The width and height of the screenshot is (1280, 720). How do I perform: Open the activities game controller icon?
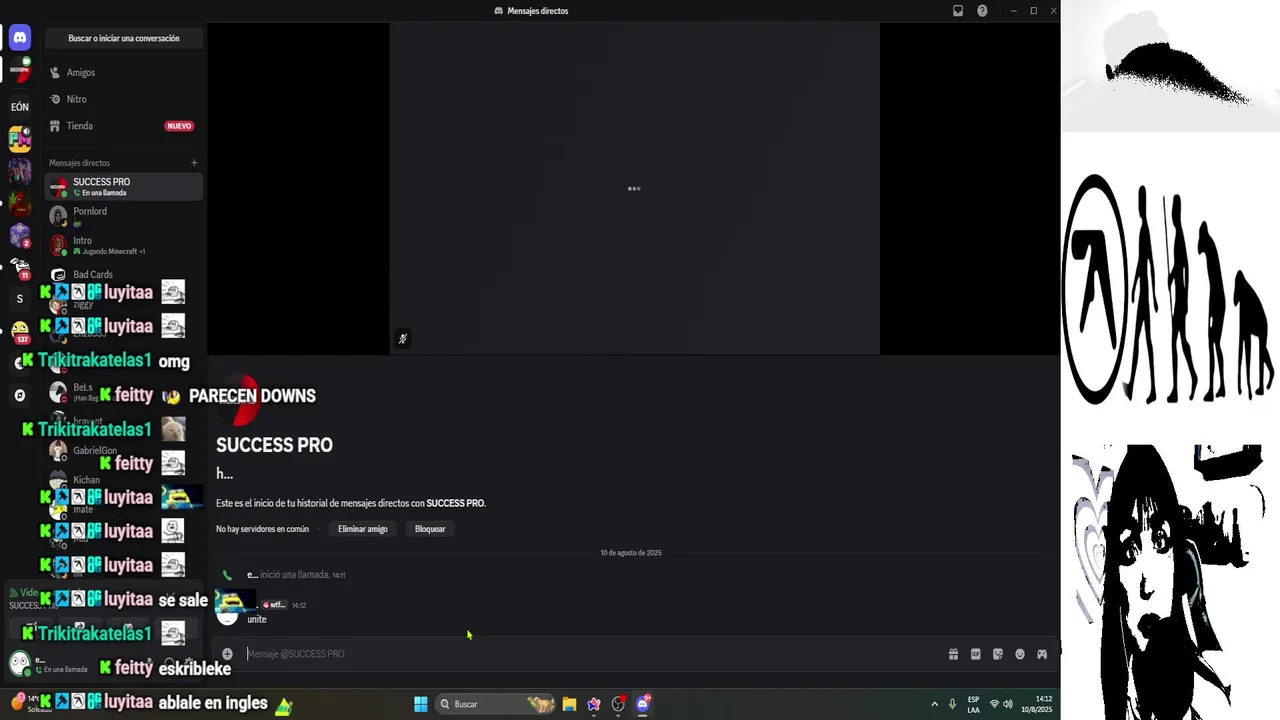tap(1041, 654)
